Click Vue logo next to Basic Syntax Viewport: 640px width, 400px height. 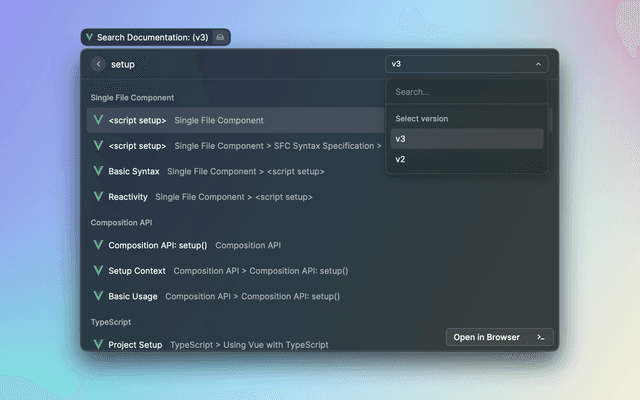(98, 171)
